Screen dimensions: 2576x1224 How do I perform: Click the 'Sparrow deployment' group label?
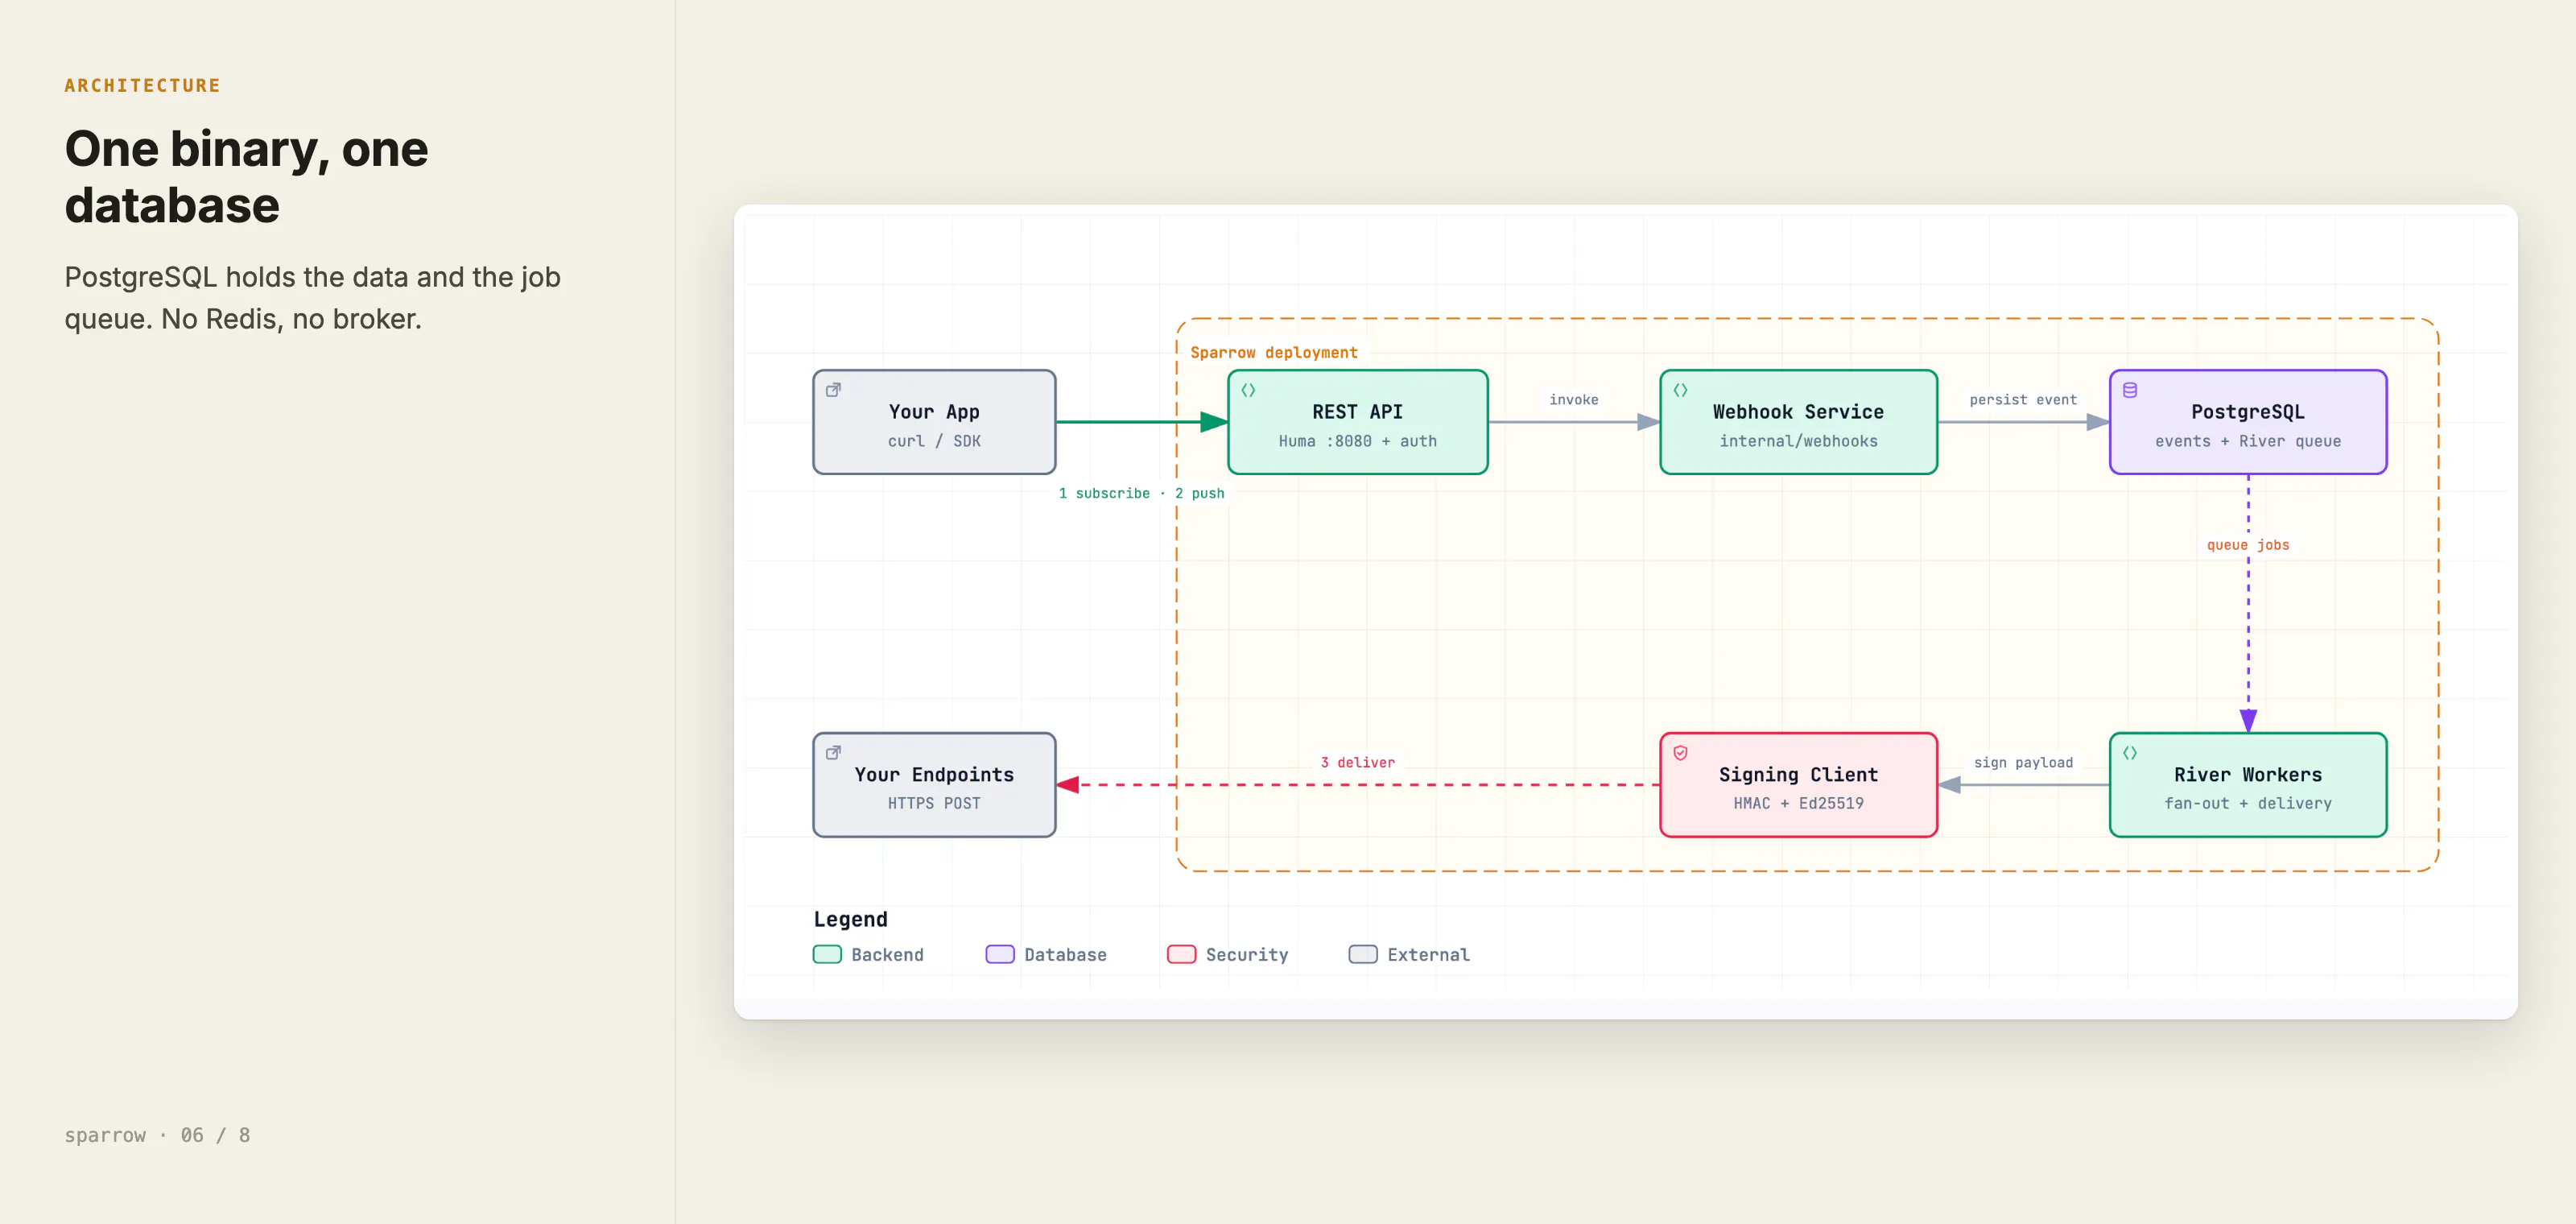(1273, 353)
